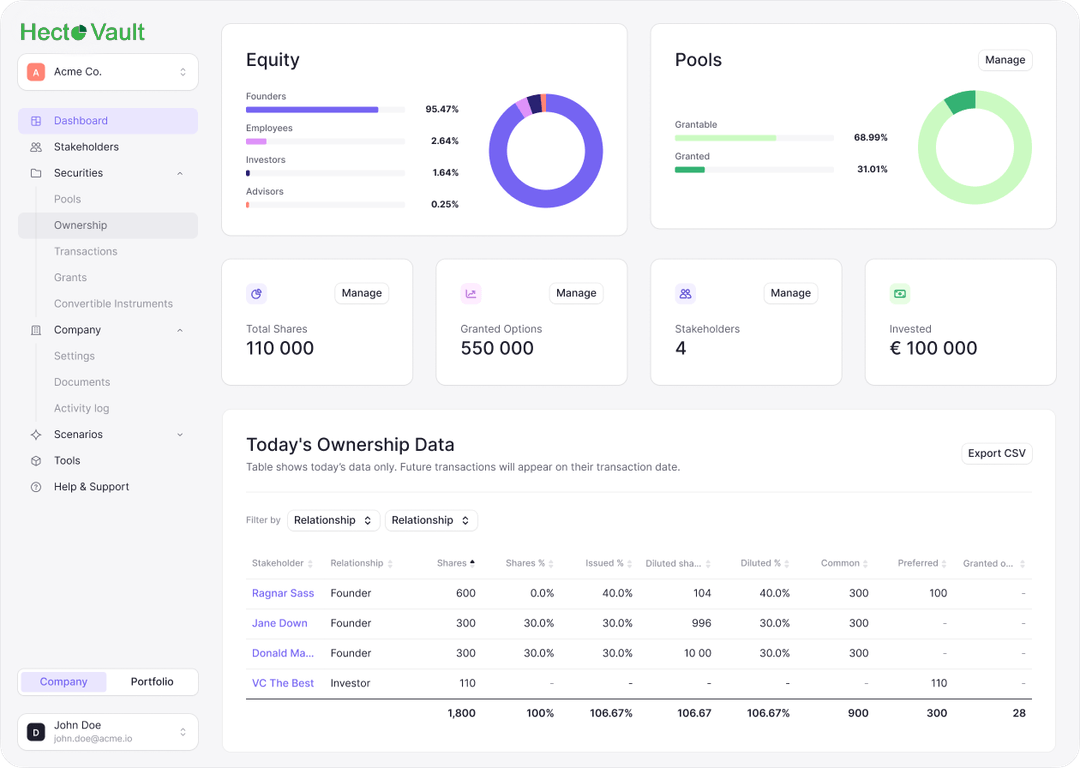This screenshot has width=1080, height=768.
Task: Click the people icon on Stakeholders card
Action: coord(685,293)
